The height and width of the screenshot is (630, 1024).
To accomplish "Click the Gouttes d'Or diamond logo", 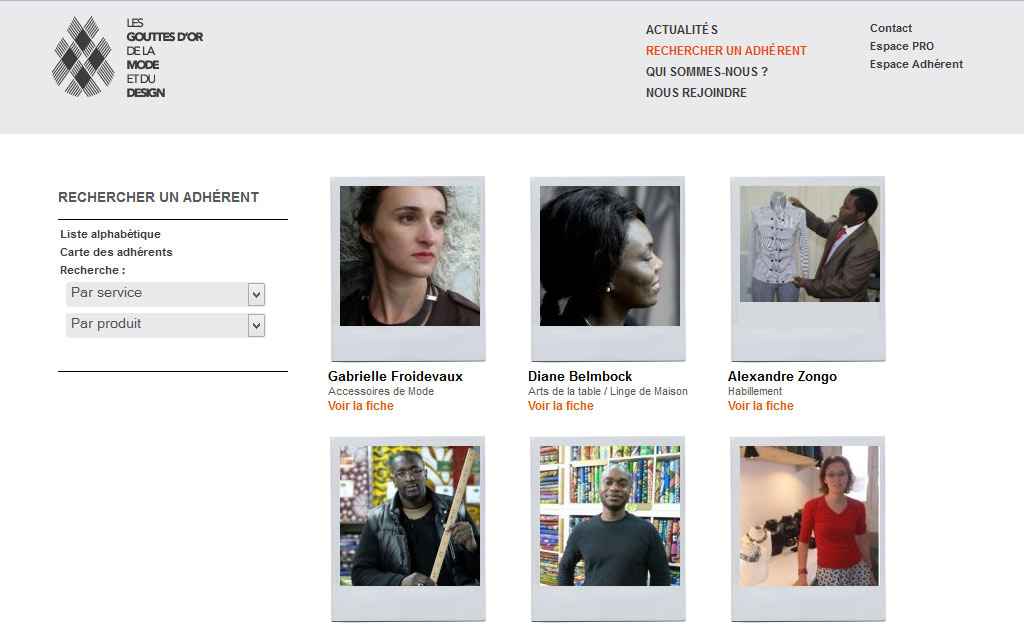I will pyautogui.click(x=83, y=57).
